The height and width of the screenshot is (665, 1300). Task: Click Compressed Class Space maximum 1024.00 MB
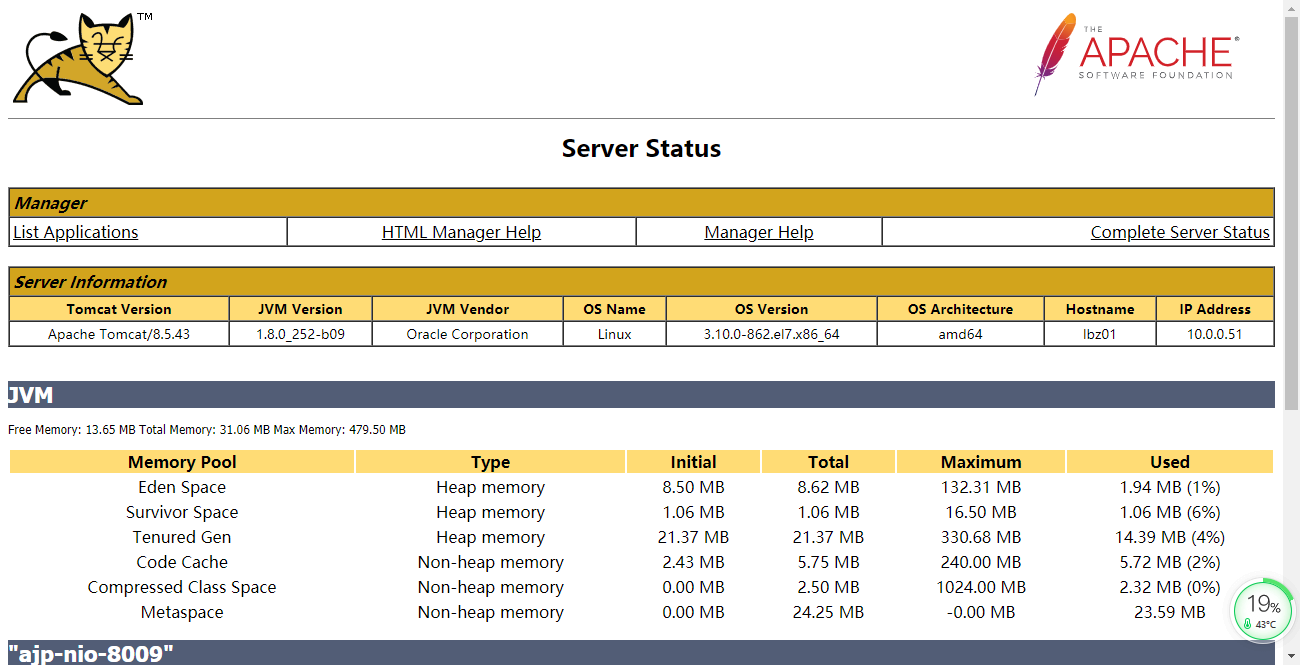[981, 587]
